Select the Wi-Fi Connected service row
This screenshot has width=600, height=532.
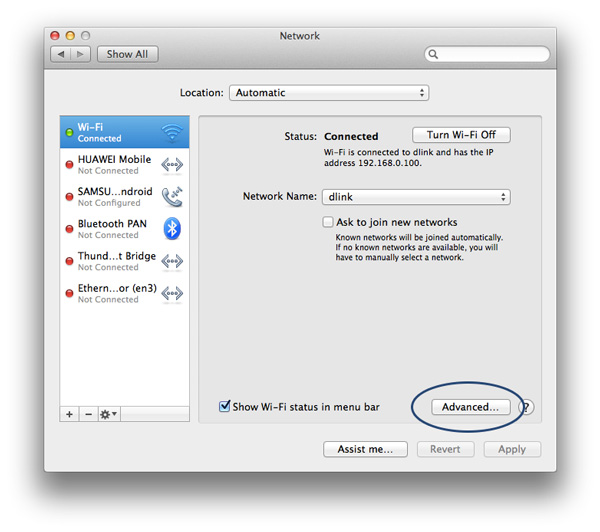125,132
